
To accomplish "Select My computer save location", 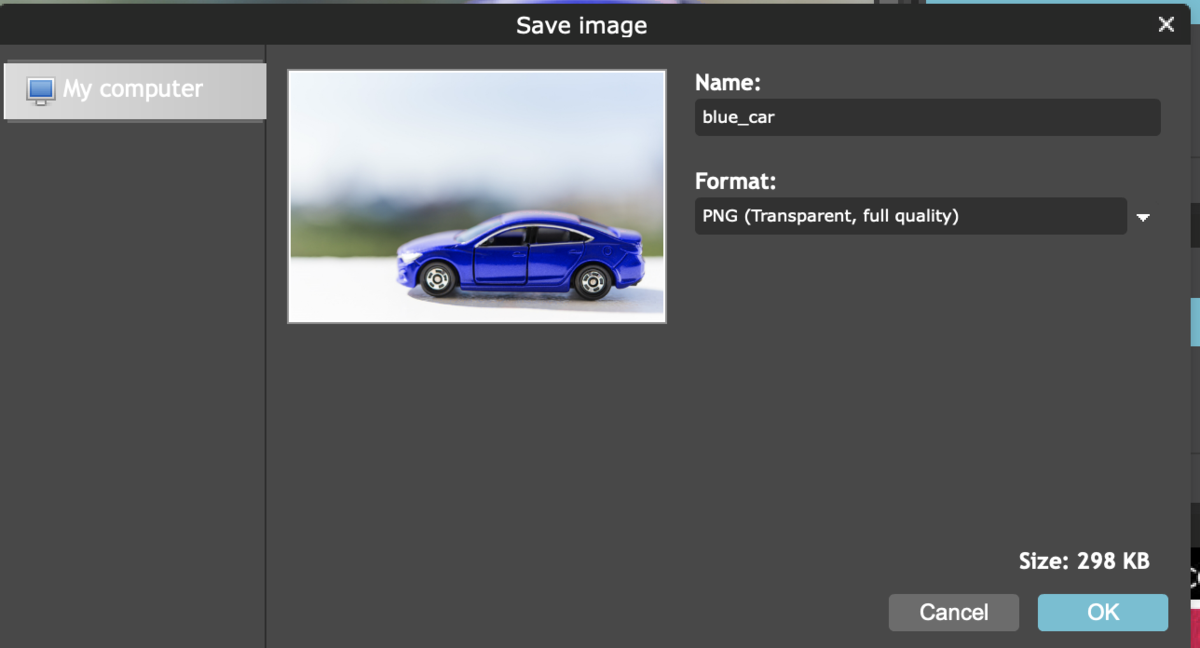I will 135,91.
